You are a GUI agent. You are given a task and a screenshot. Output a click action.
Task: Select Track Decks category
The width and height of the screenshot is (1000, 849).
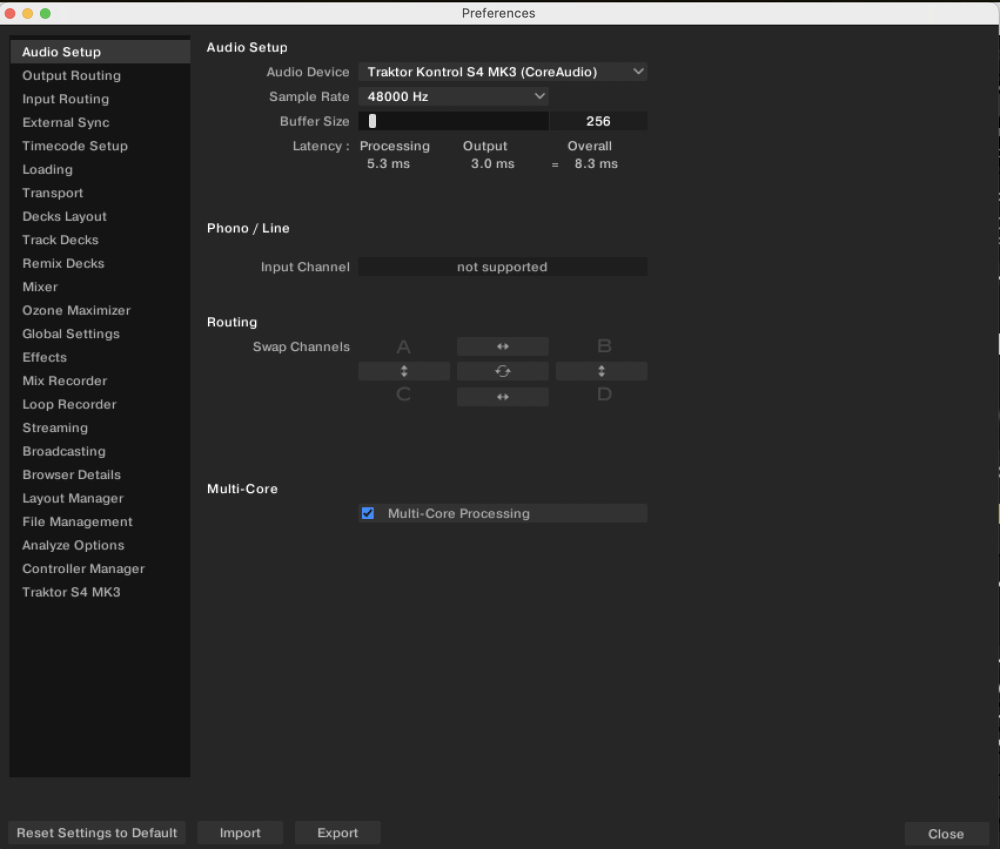tap(100, 240)
